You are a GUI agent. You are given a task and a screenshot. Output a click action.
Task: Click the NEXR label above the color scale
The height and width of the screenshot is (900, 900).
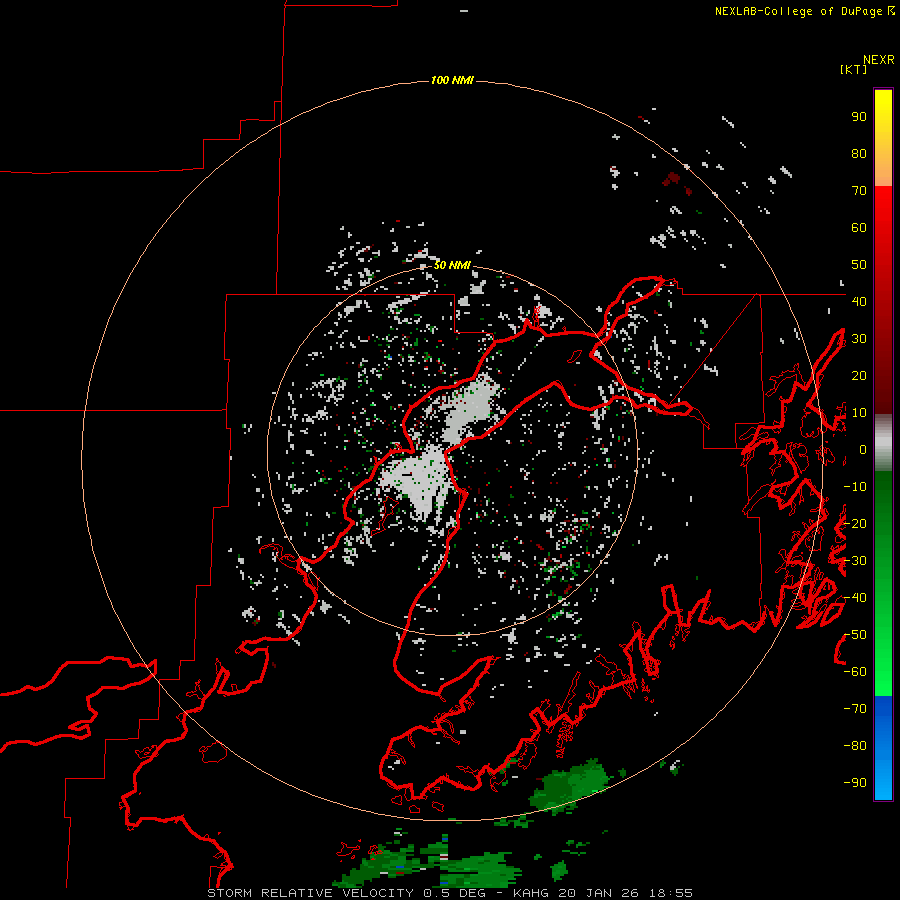tap(879, 60)
